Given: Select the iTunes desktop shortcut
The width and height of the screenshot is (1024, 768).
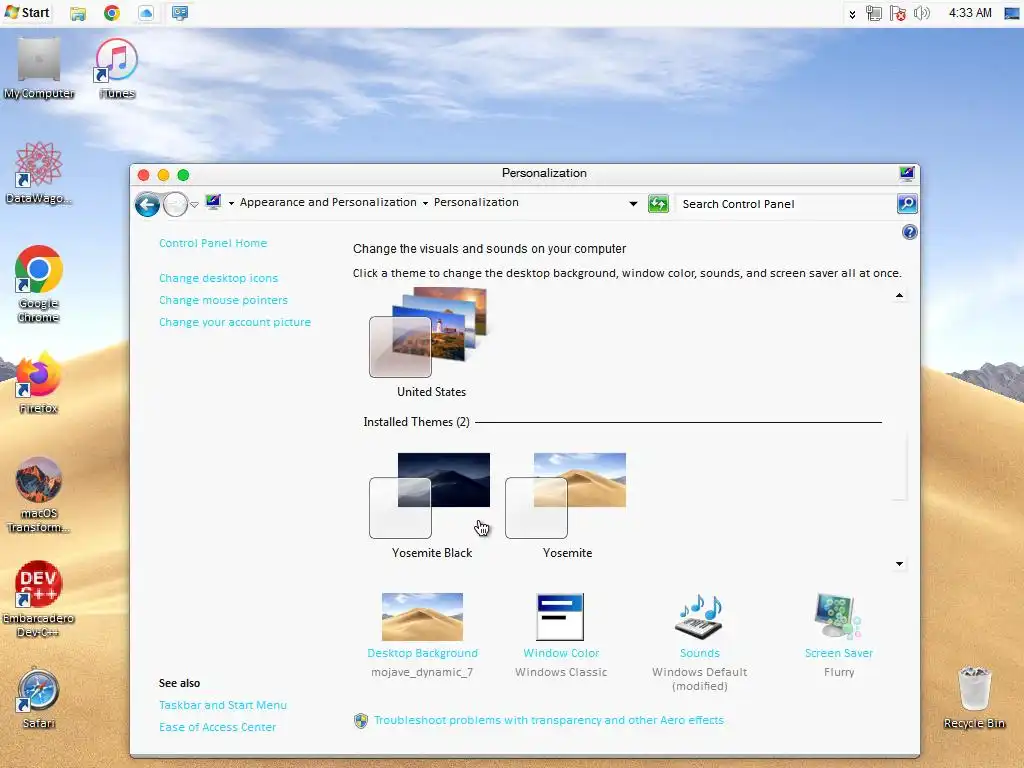Looking at the screenshot, I should 117,69.
